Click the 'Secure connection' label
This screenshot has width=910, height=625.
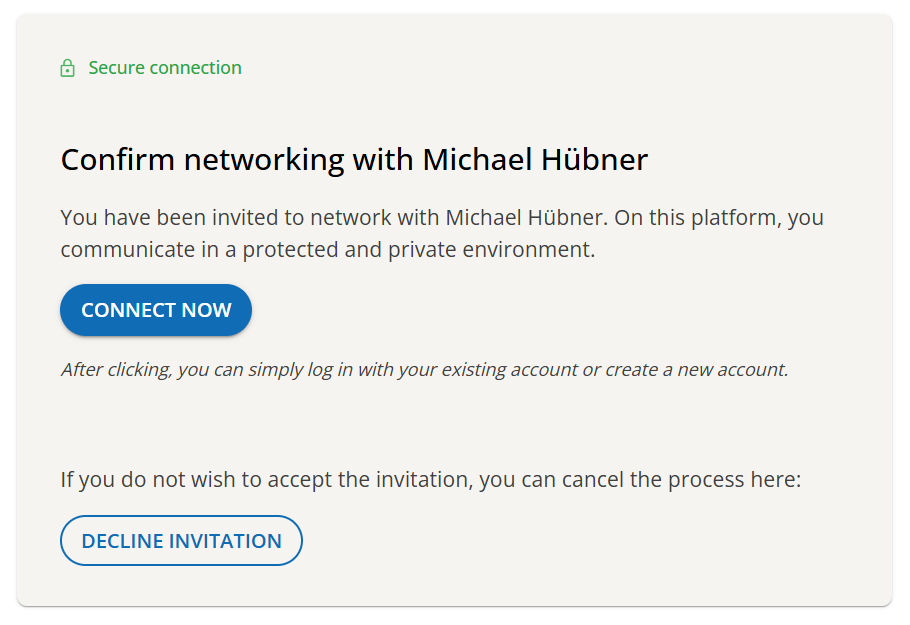click(x=165, y=68)
